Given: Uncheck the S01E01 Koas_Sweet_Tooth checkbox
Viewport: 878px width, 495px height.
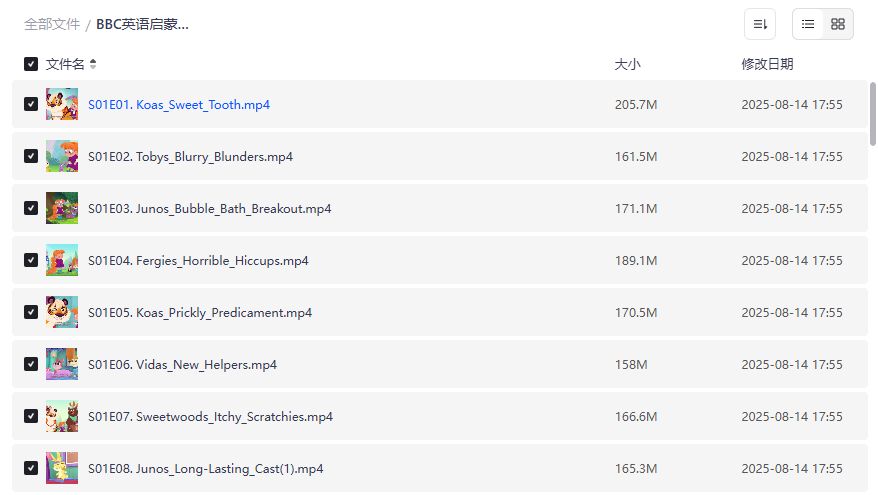Looking at the screenshot, I should click(31, 104).
